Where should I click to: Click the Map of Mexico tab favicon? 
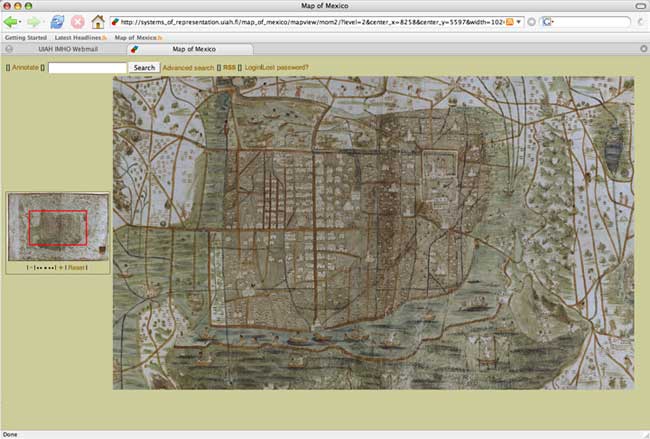[x=134, y=49]
